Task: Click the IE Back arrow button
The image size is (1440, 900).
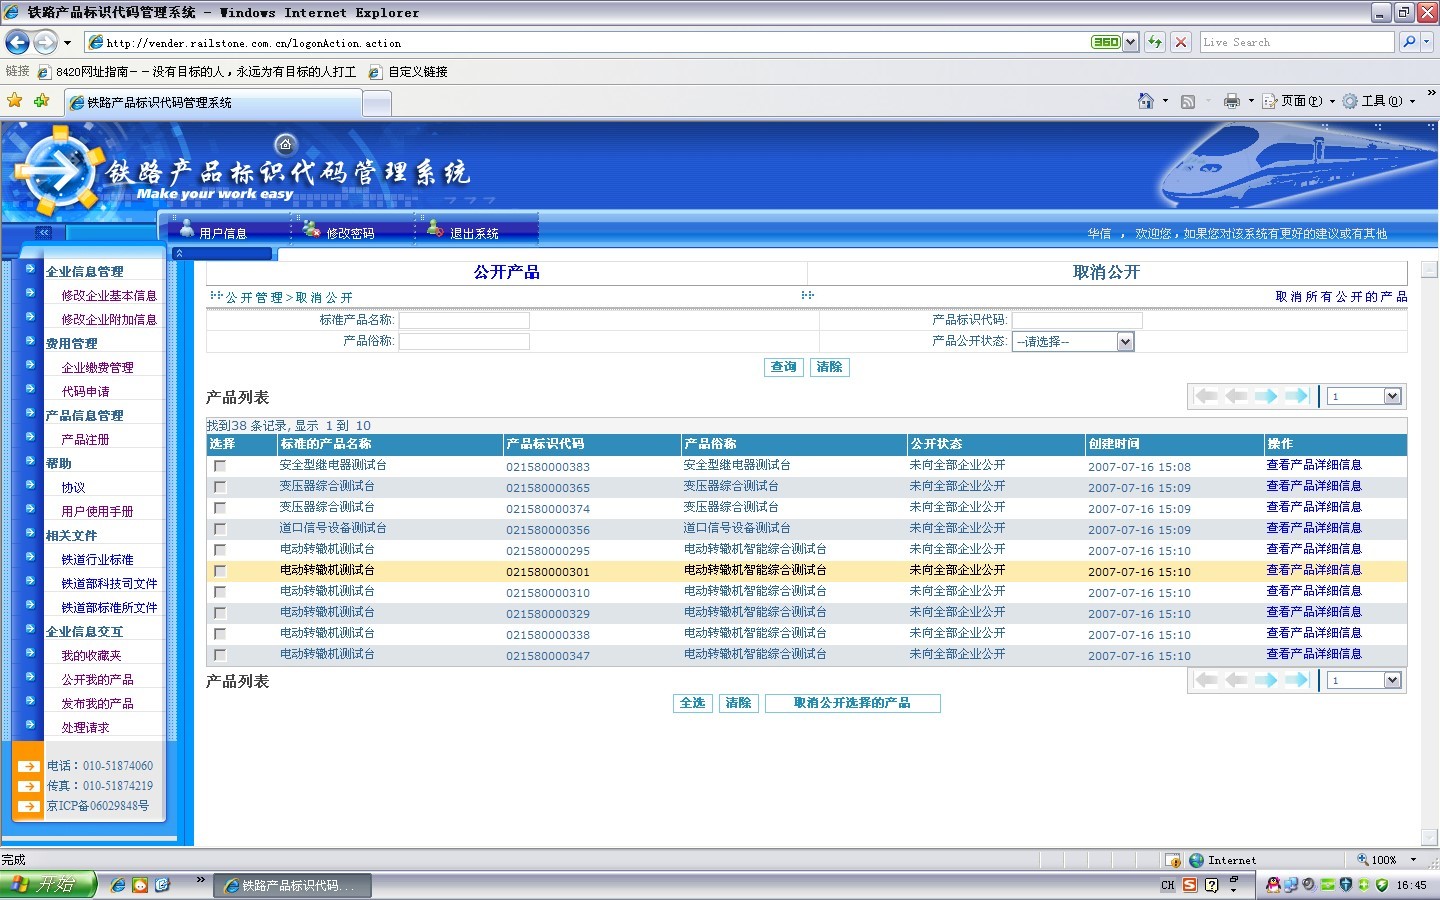Action: pyautogui.click(x=17, y=43)
